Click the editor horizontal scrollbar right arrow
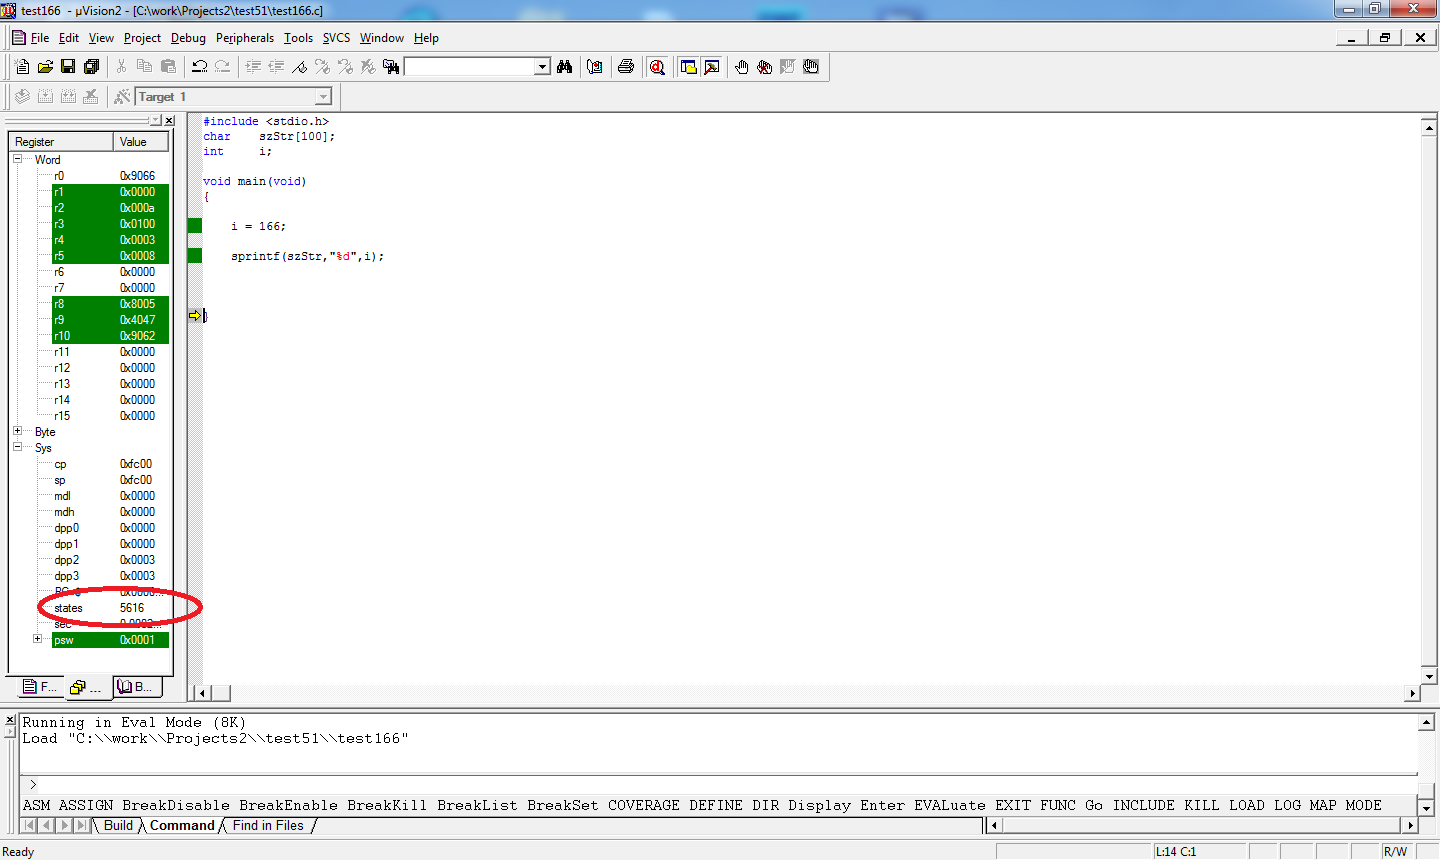Screen dimensions: 1440x860 point(1413,693)
